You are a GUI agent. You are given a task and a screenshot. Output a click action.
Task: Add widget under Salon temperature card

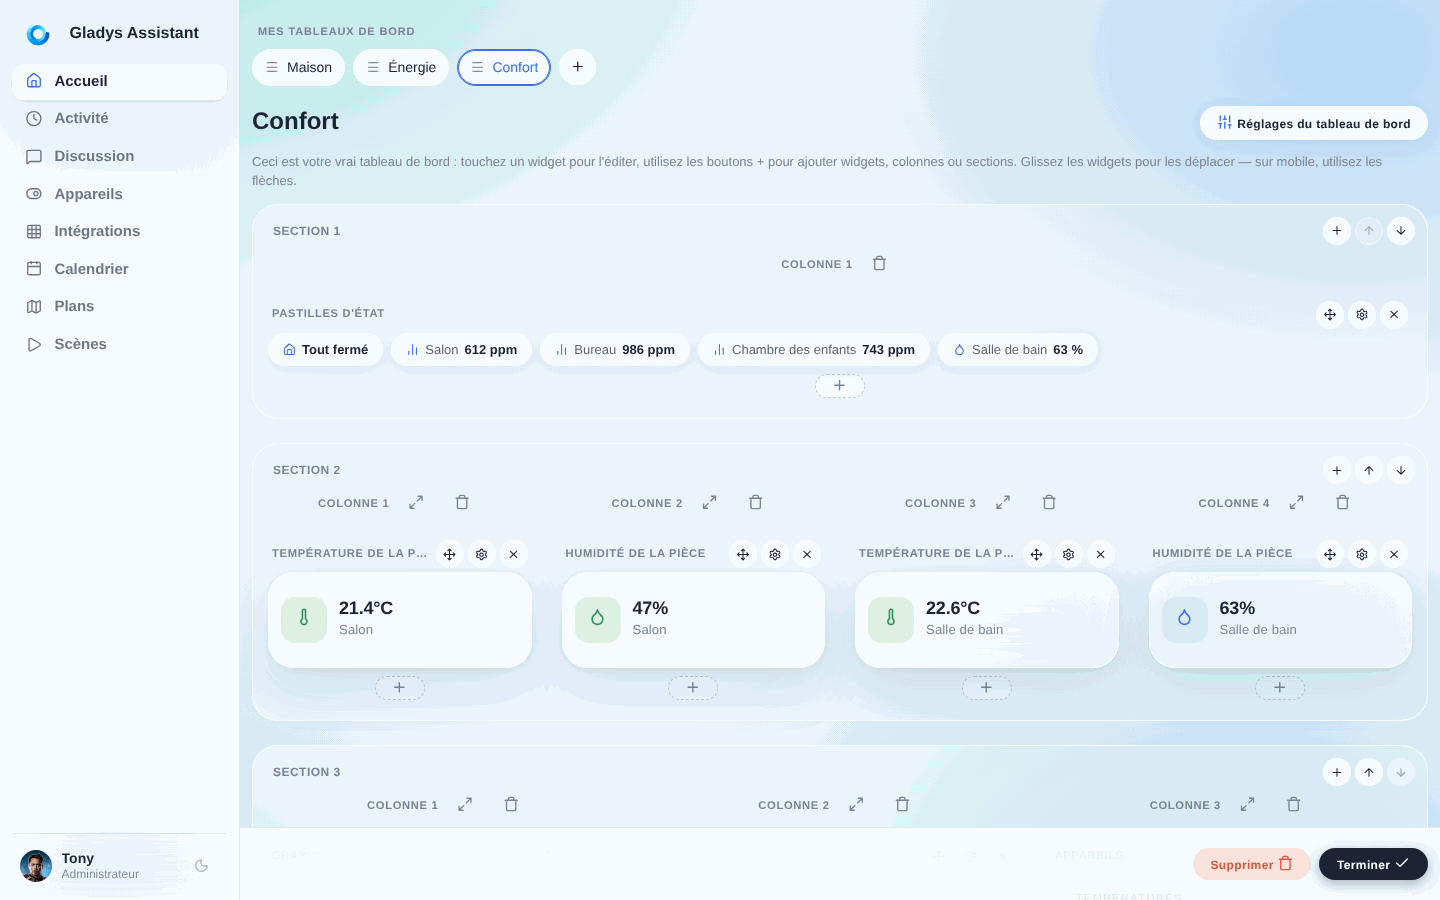400,688
